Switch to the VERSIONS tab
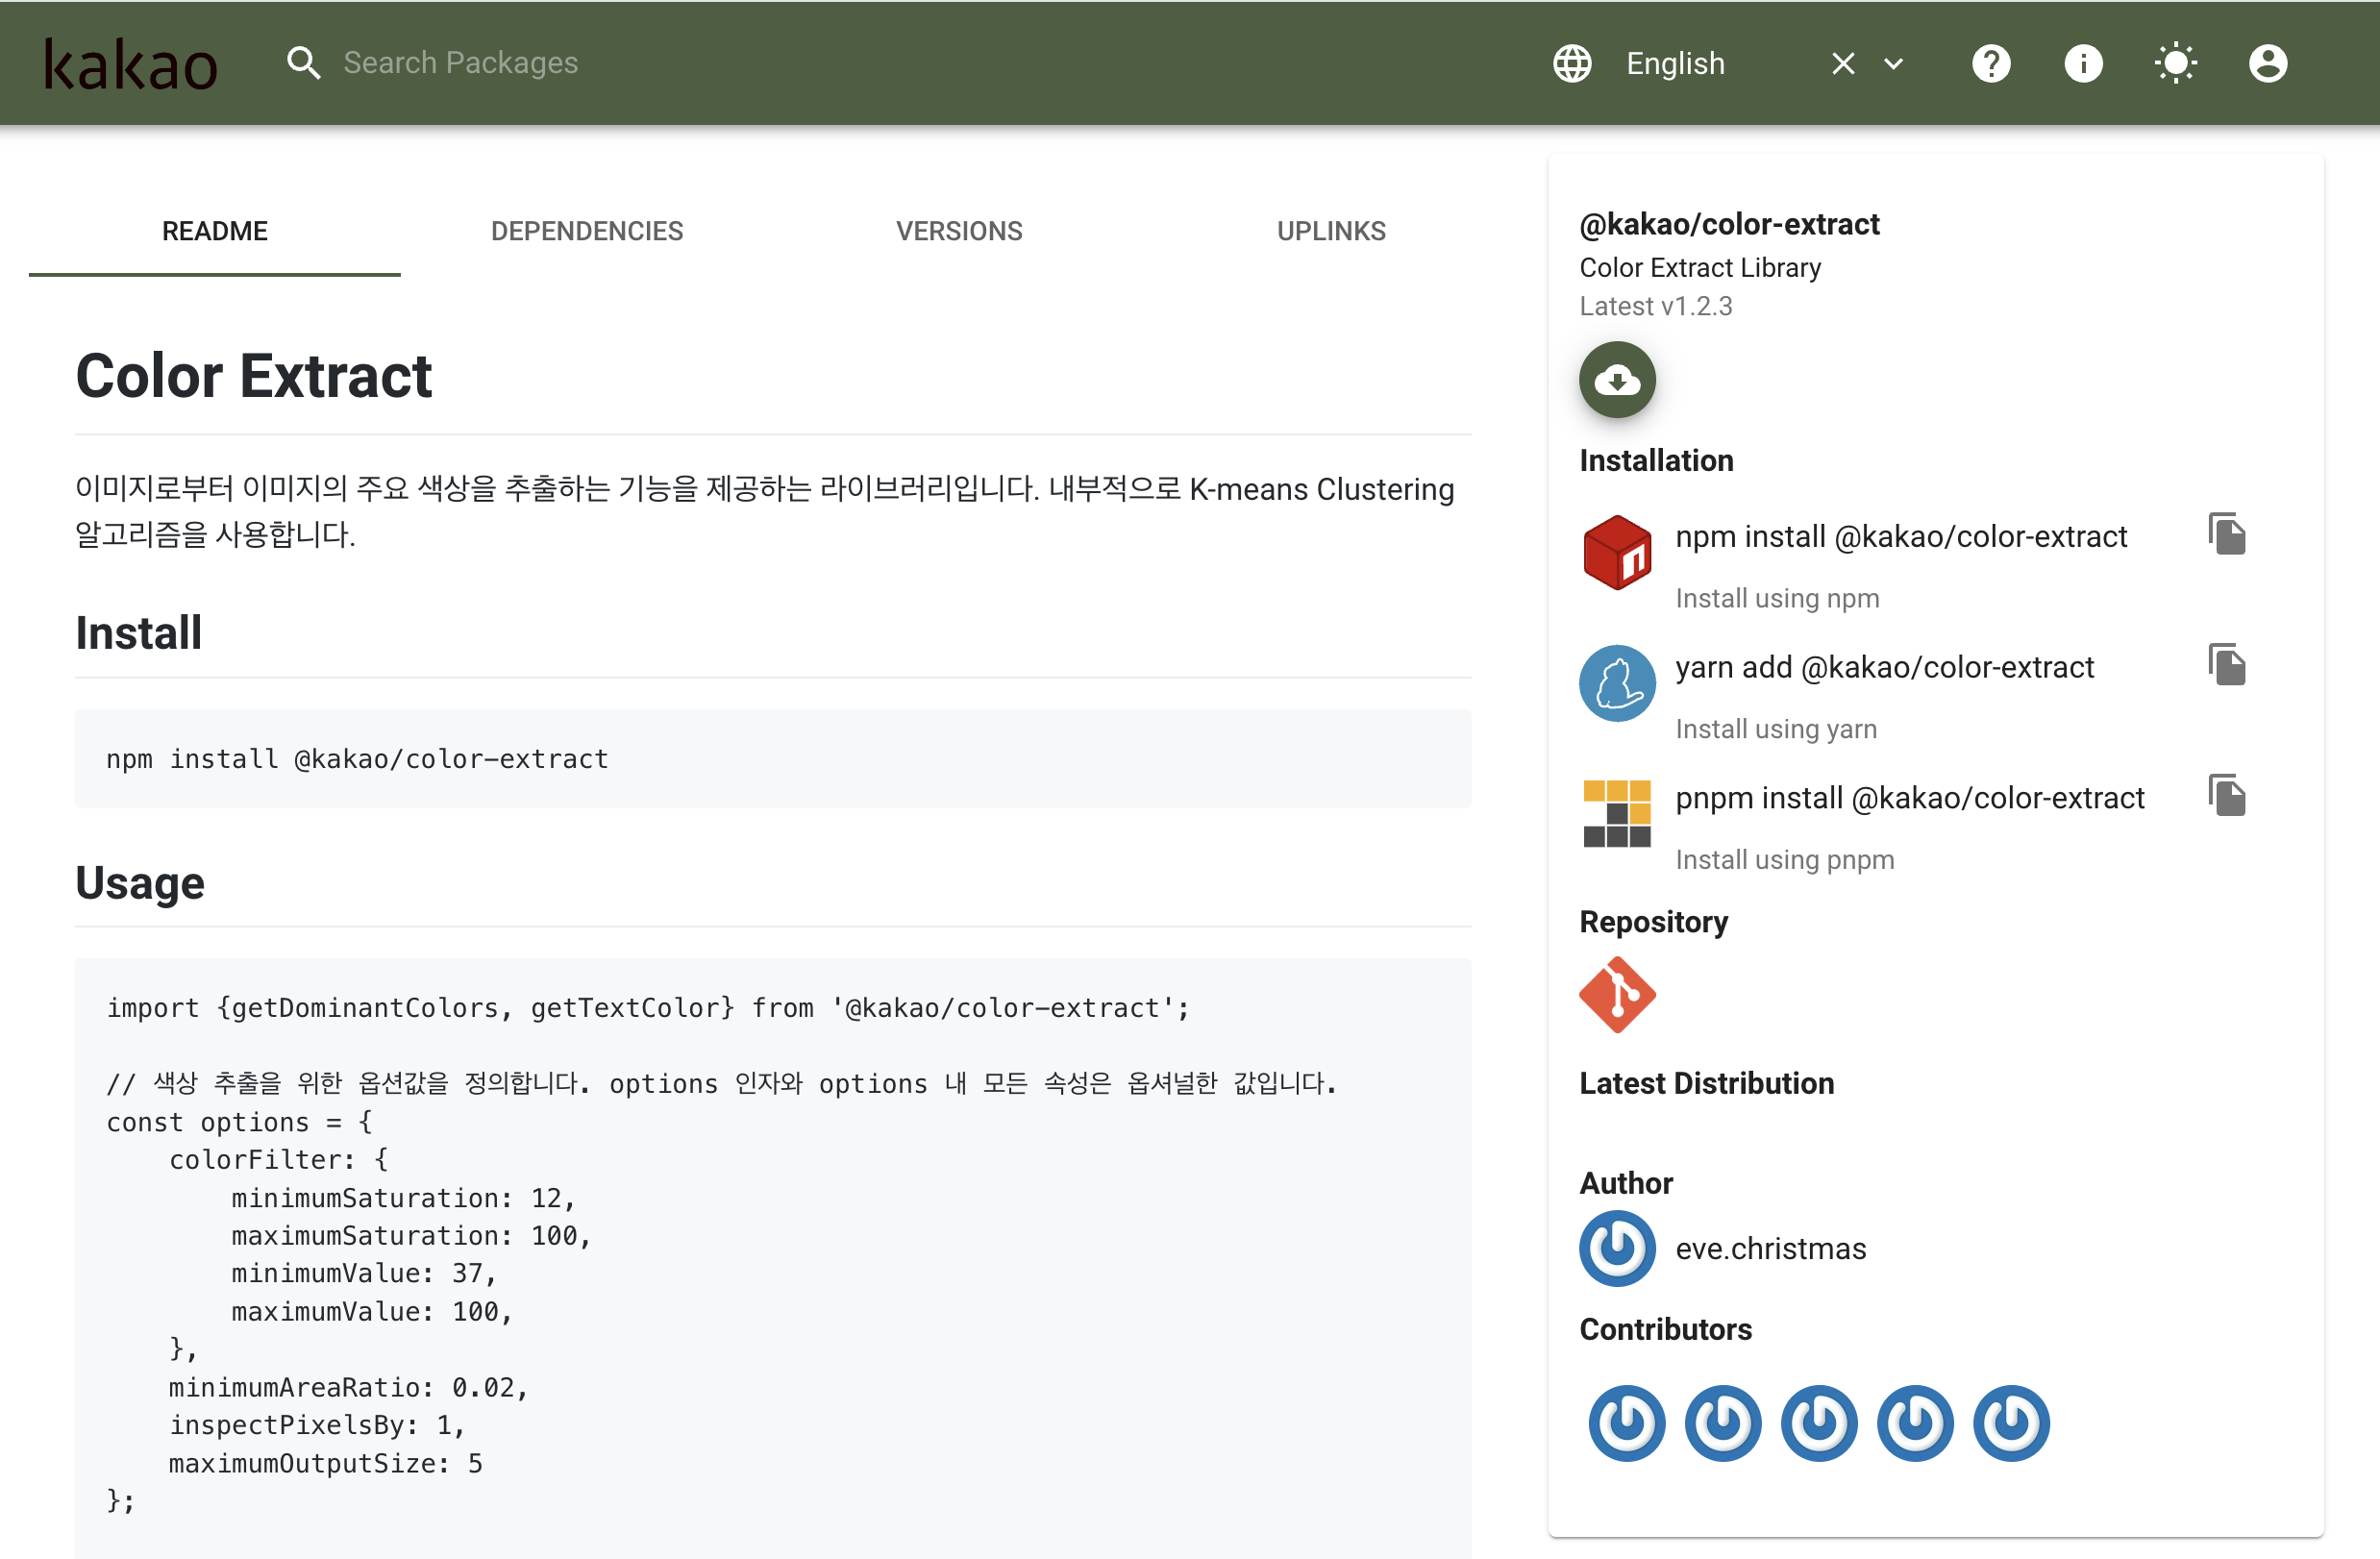 click(959, 231)
